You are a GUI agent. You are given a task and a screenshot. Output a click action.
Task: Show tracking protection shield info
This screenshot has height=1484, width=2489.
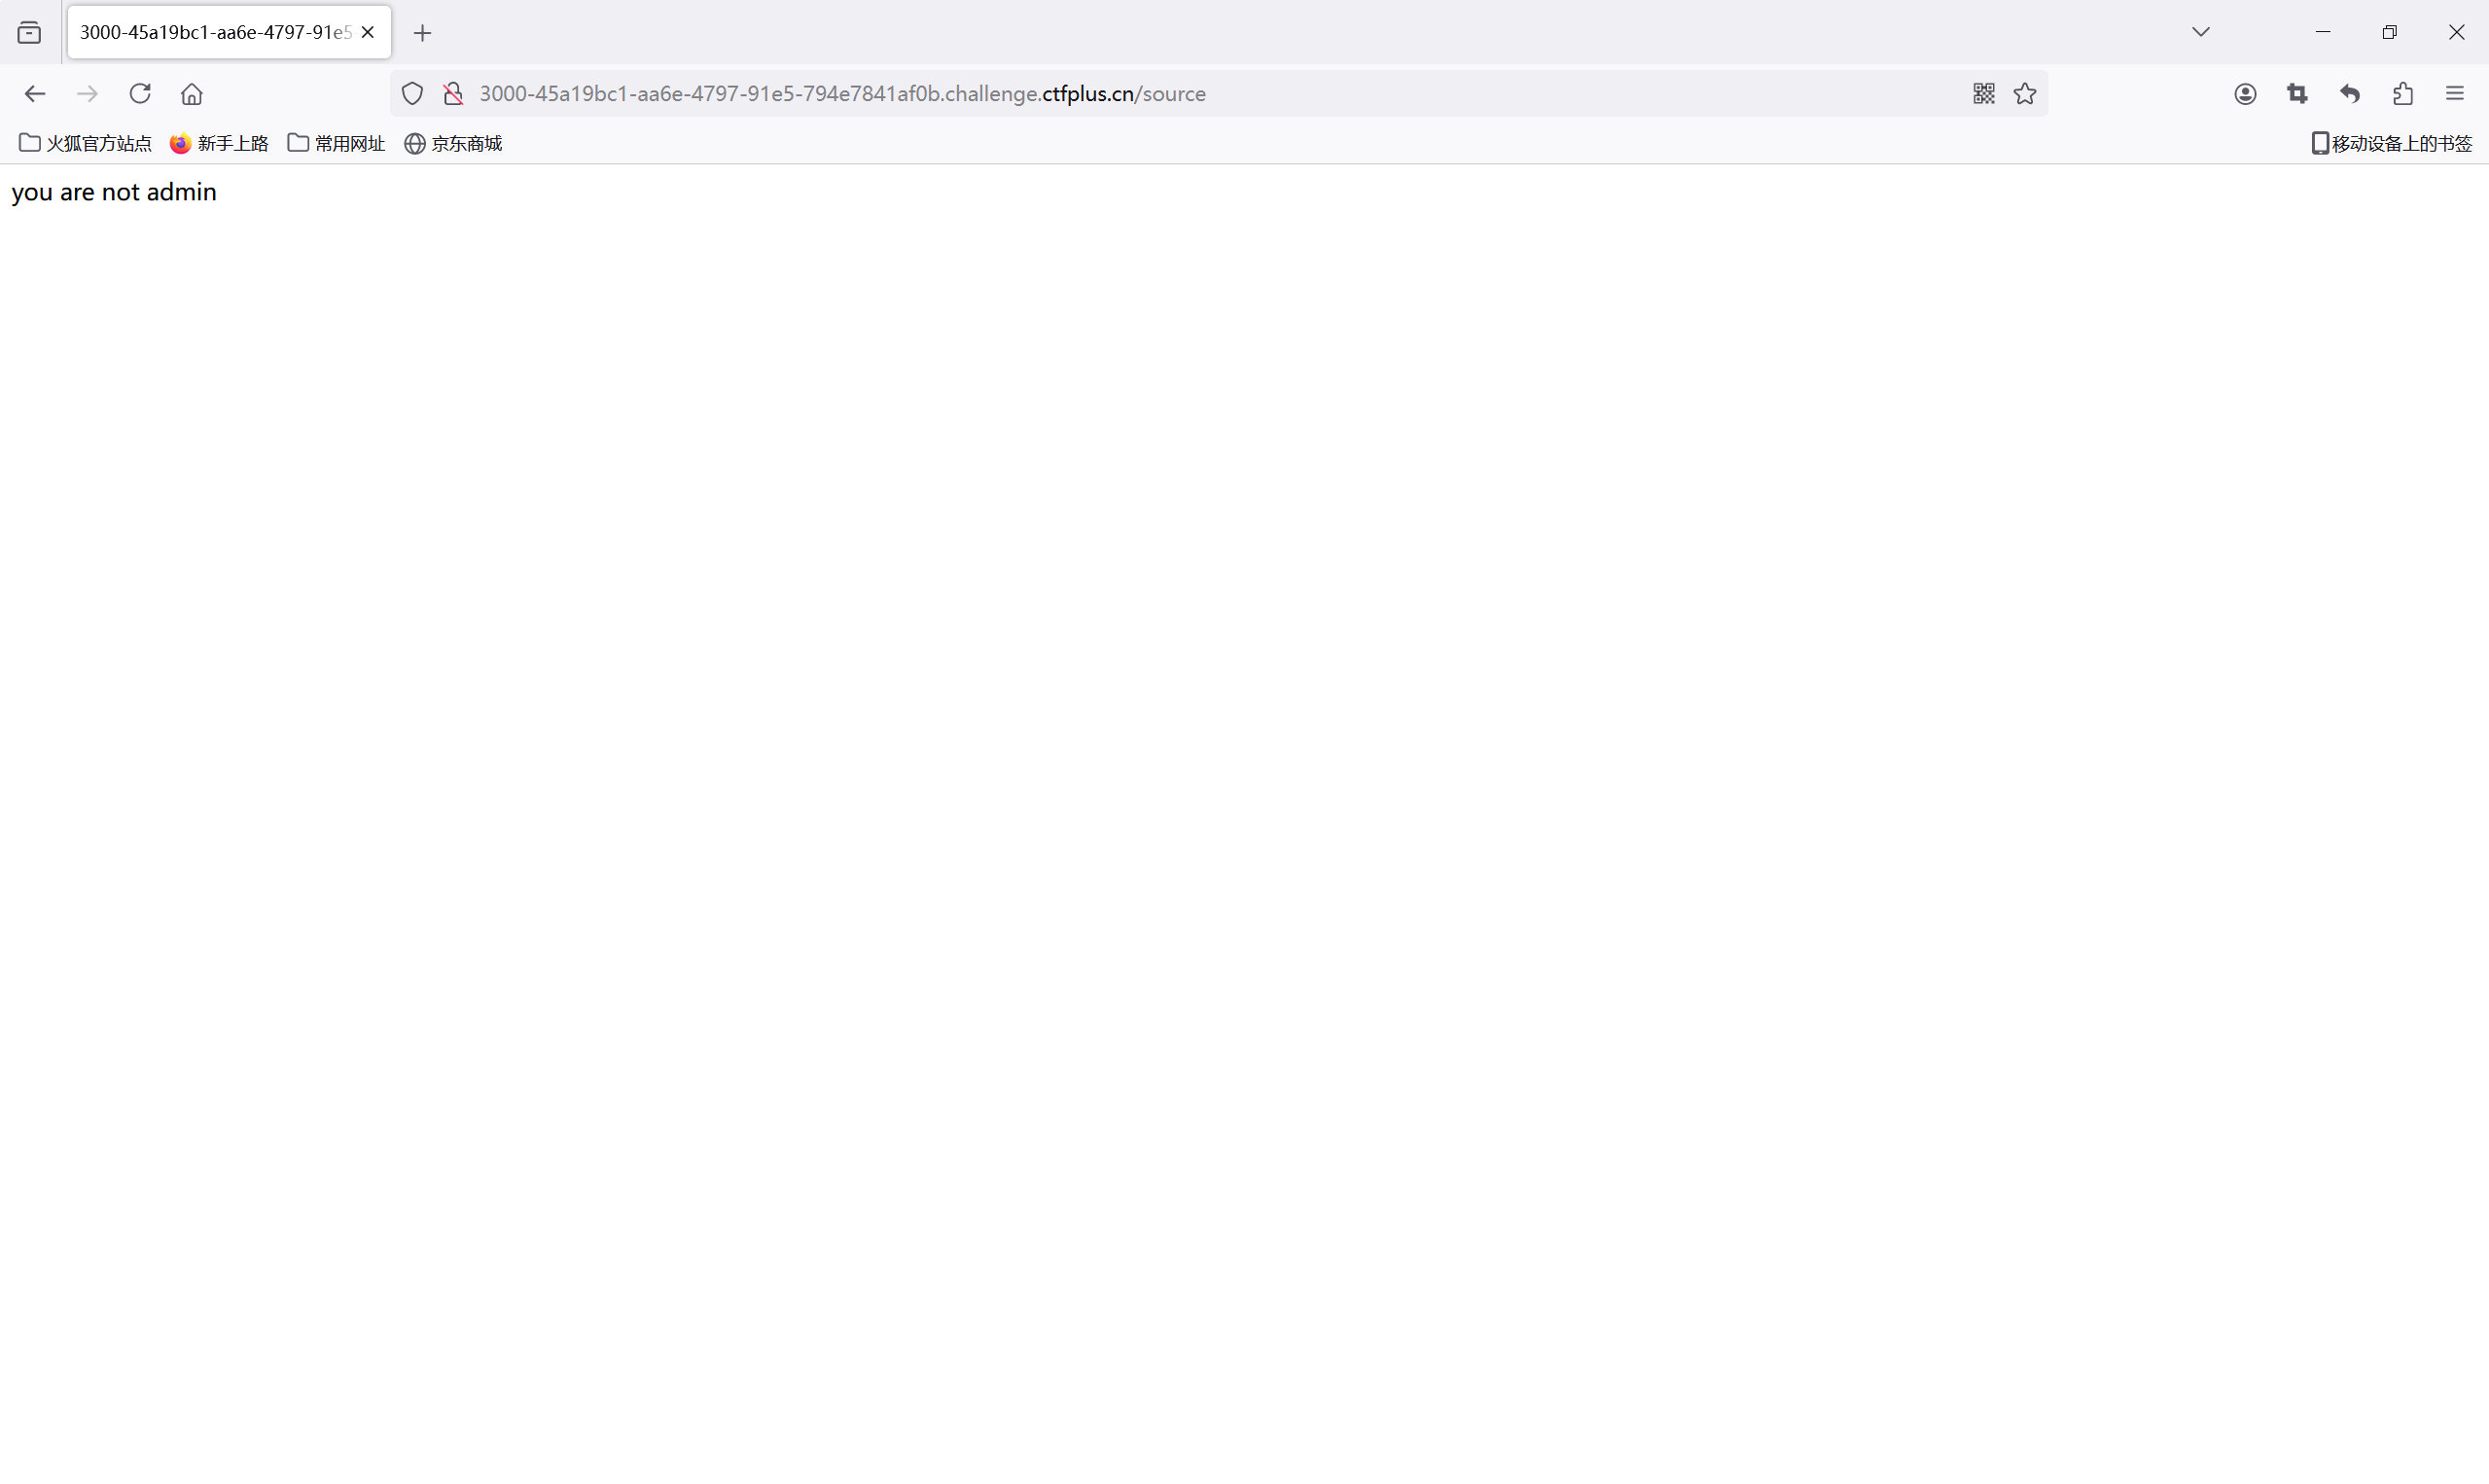(412, 94)
